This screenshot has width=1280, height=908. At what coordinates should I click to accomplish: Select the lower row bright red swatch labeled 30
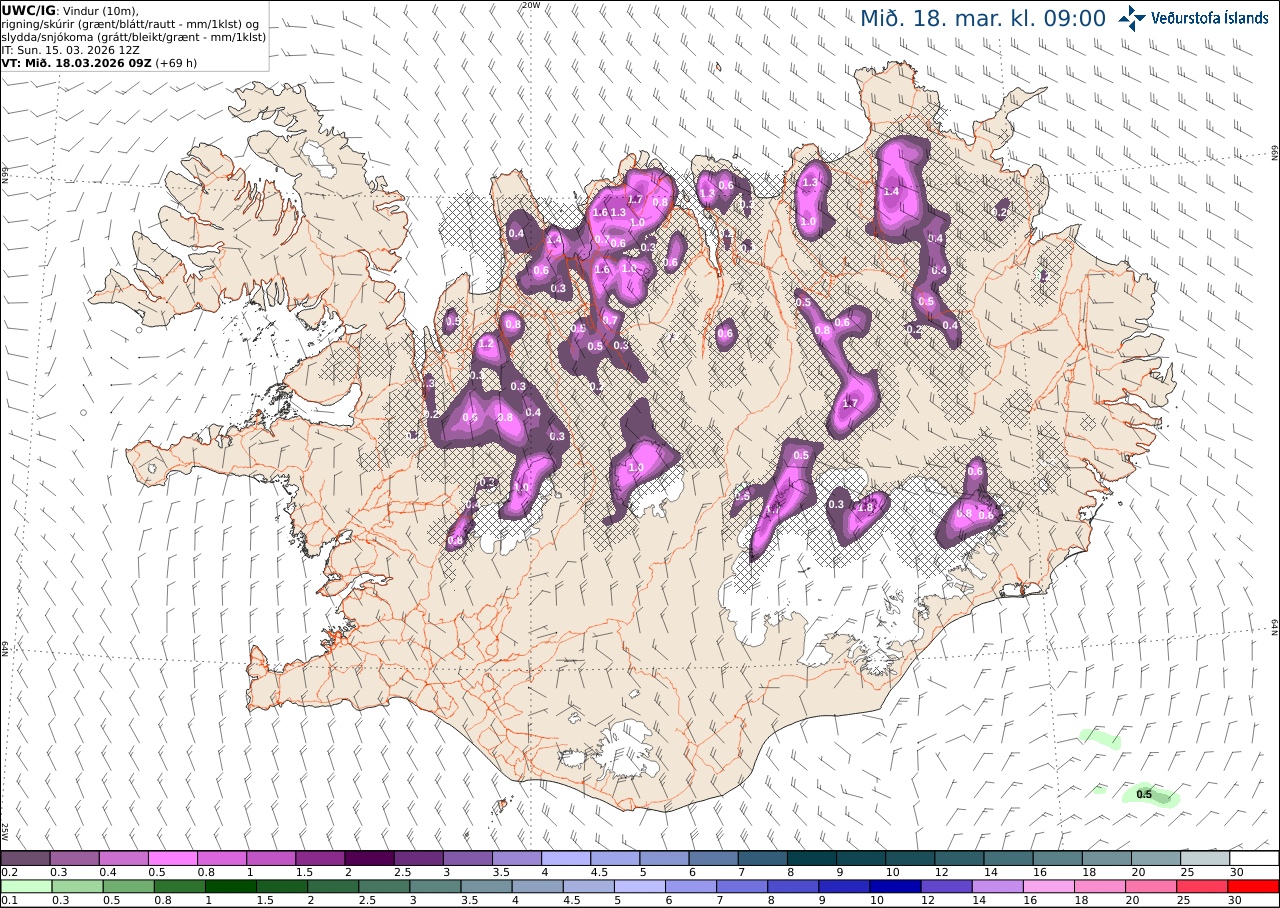[1253, 886]
